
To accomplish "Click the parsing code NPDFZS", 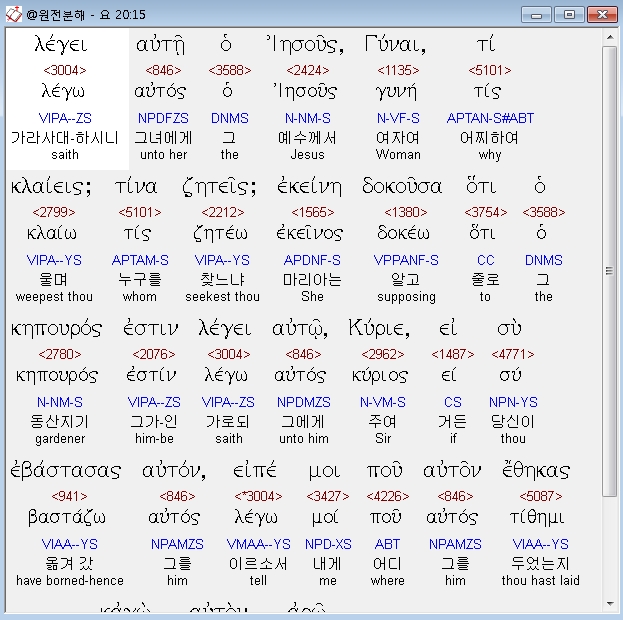I will [x=163, y=118].
